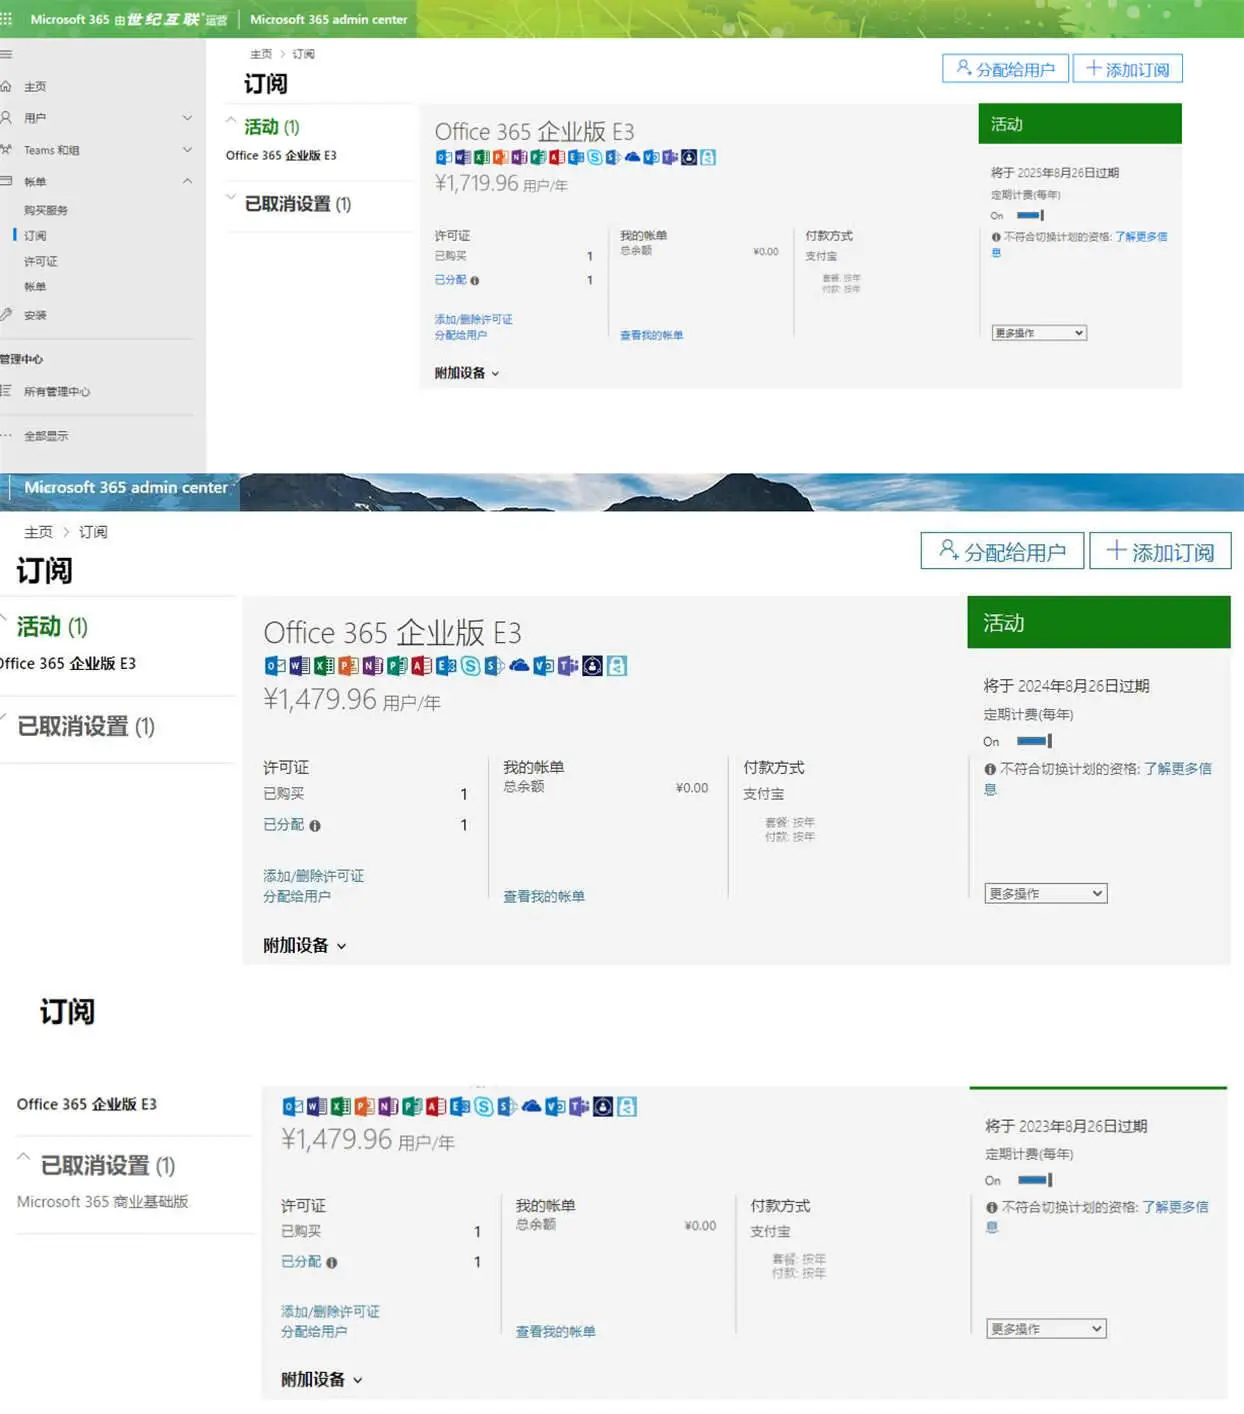The height and width of the screenshot is (1414, 1244).
Task: Click the wrench icon beside 安装
Action: (x=6, y=314)
